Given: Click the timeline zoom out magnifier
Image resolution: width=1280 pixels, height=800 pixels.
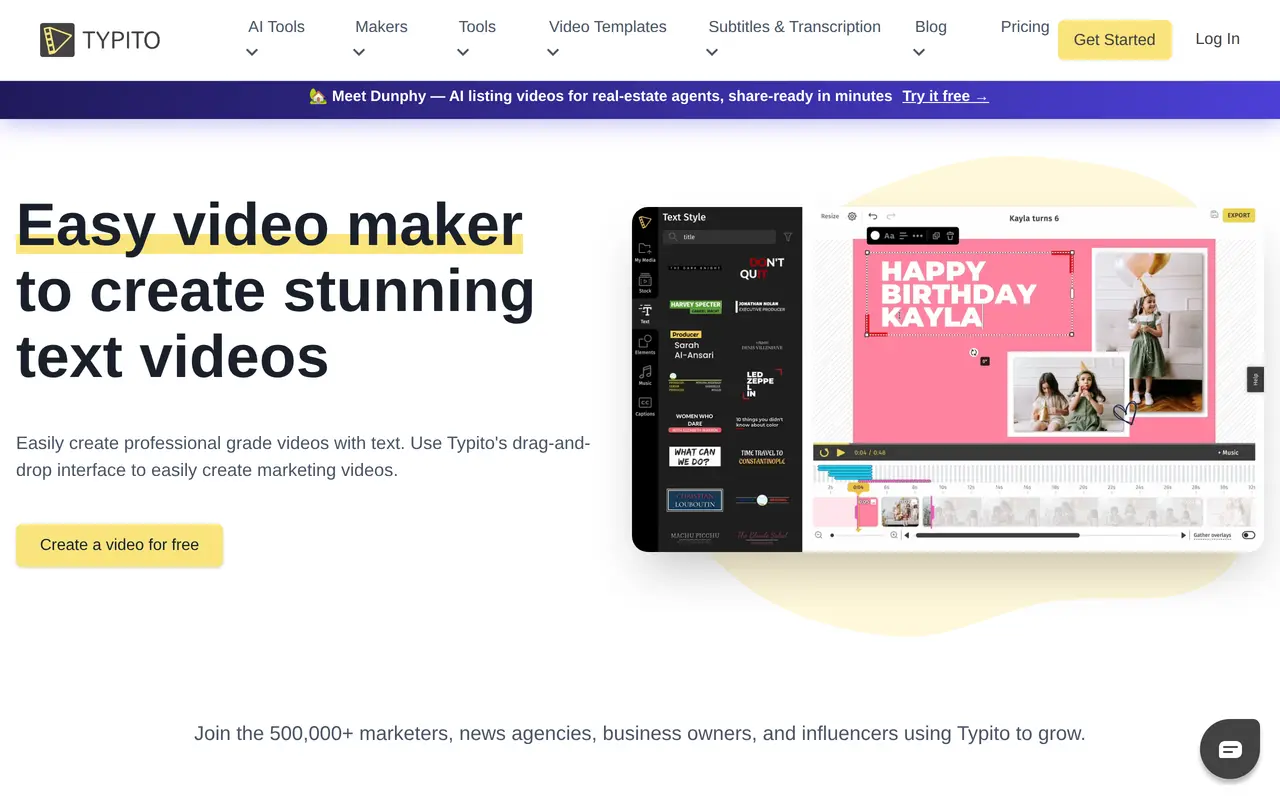Looking at the screenshot, I should pos(819,535).
